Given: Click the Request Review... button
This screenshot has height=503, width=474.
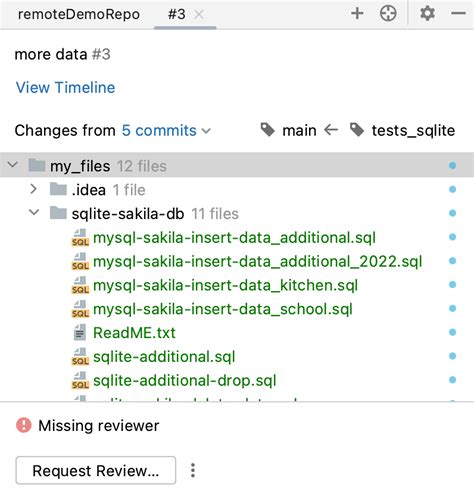Looking at the screenshot, I should click(x=96, y=470).
